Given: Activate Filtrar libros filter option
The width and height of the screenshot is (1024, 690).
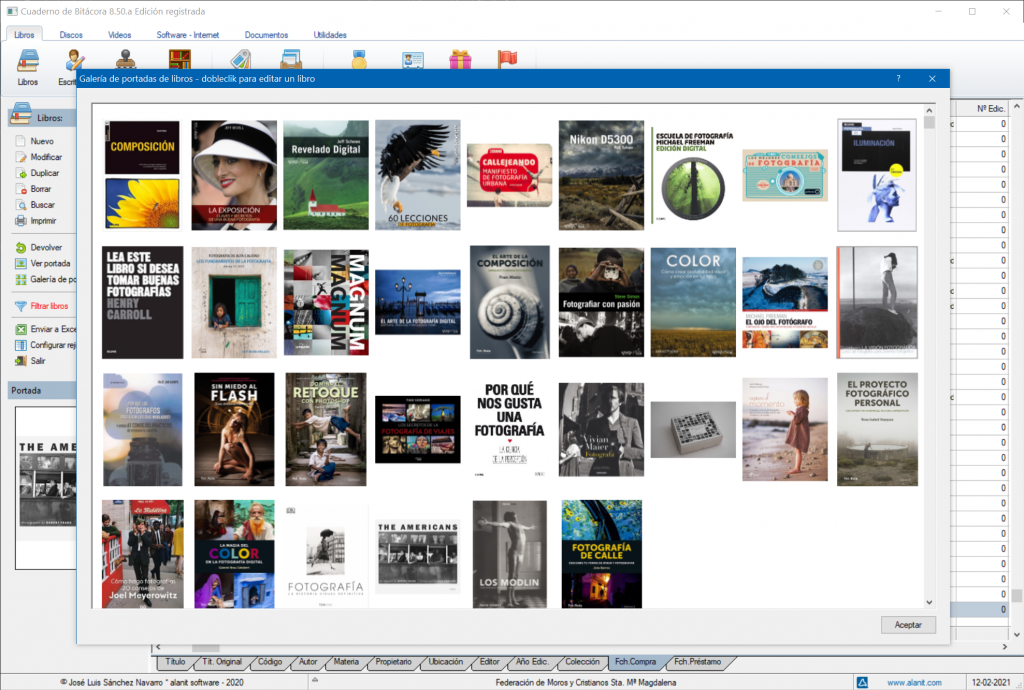Looking at the screenshot, I should click(48, 306).
